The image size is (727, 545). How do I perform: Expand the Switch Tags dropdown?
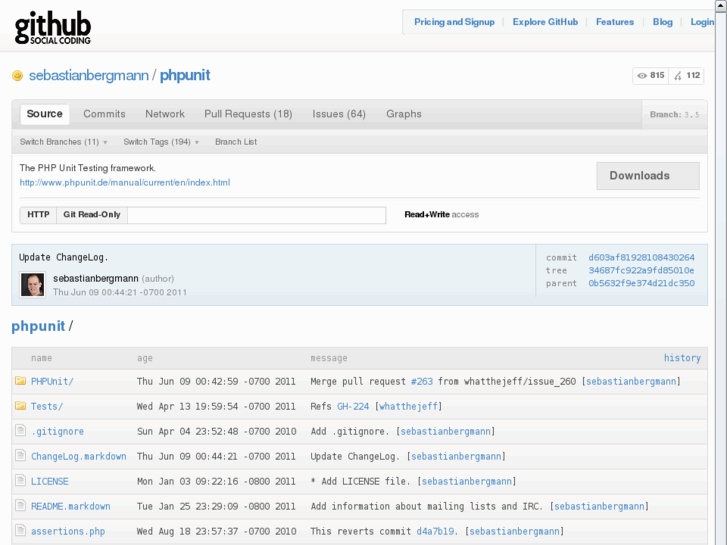[160, 142]
